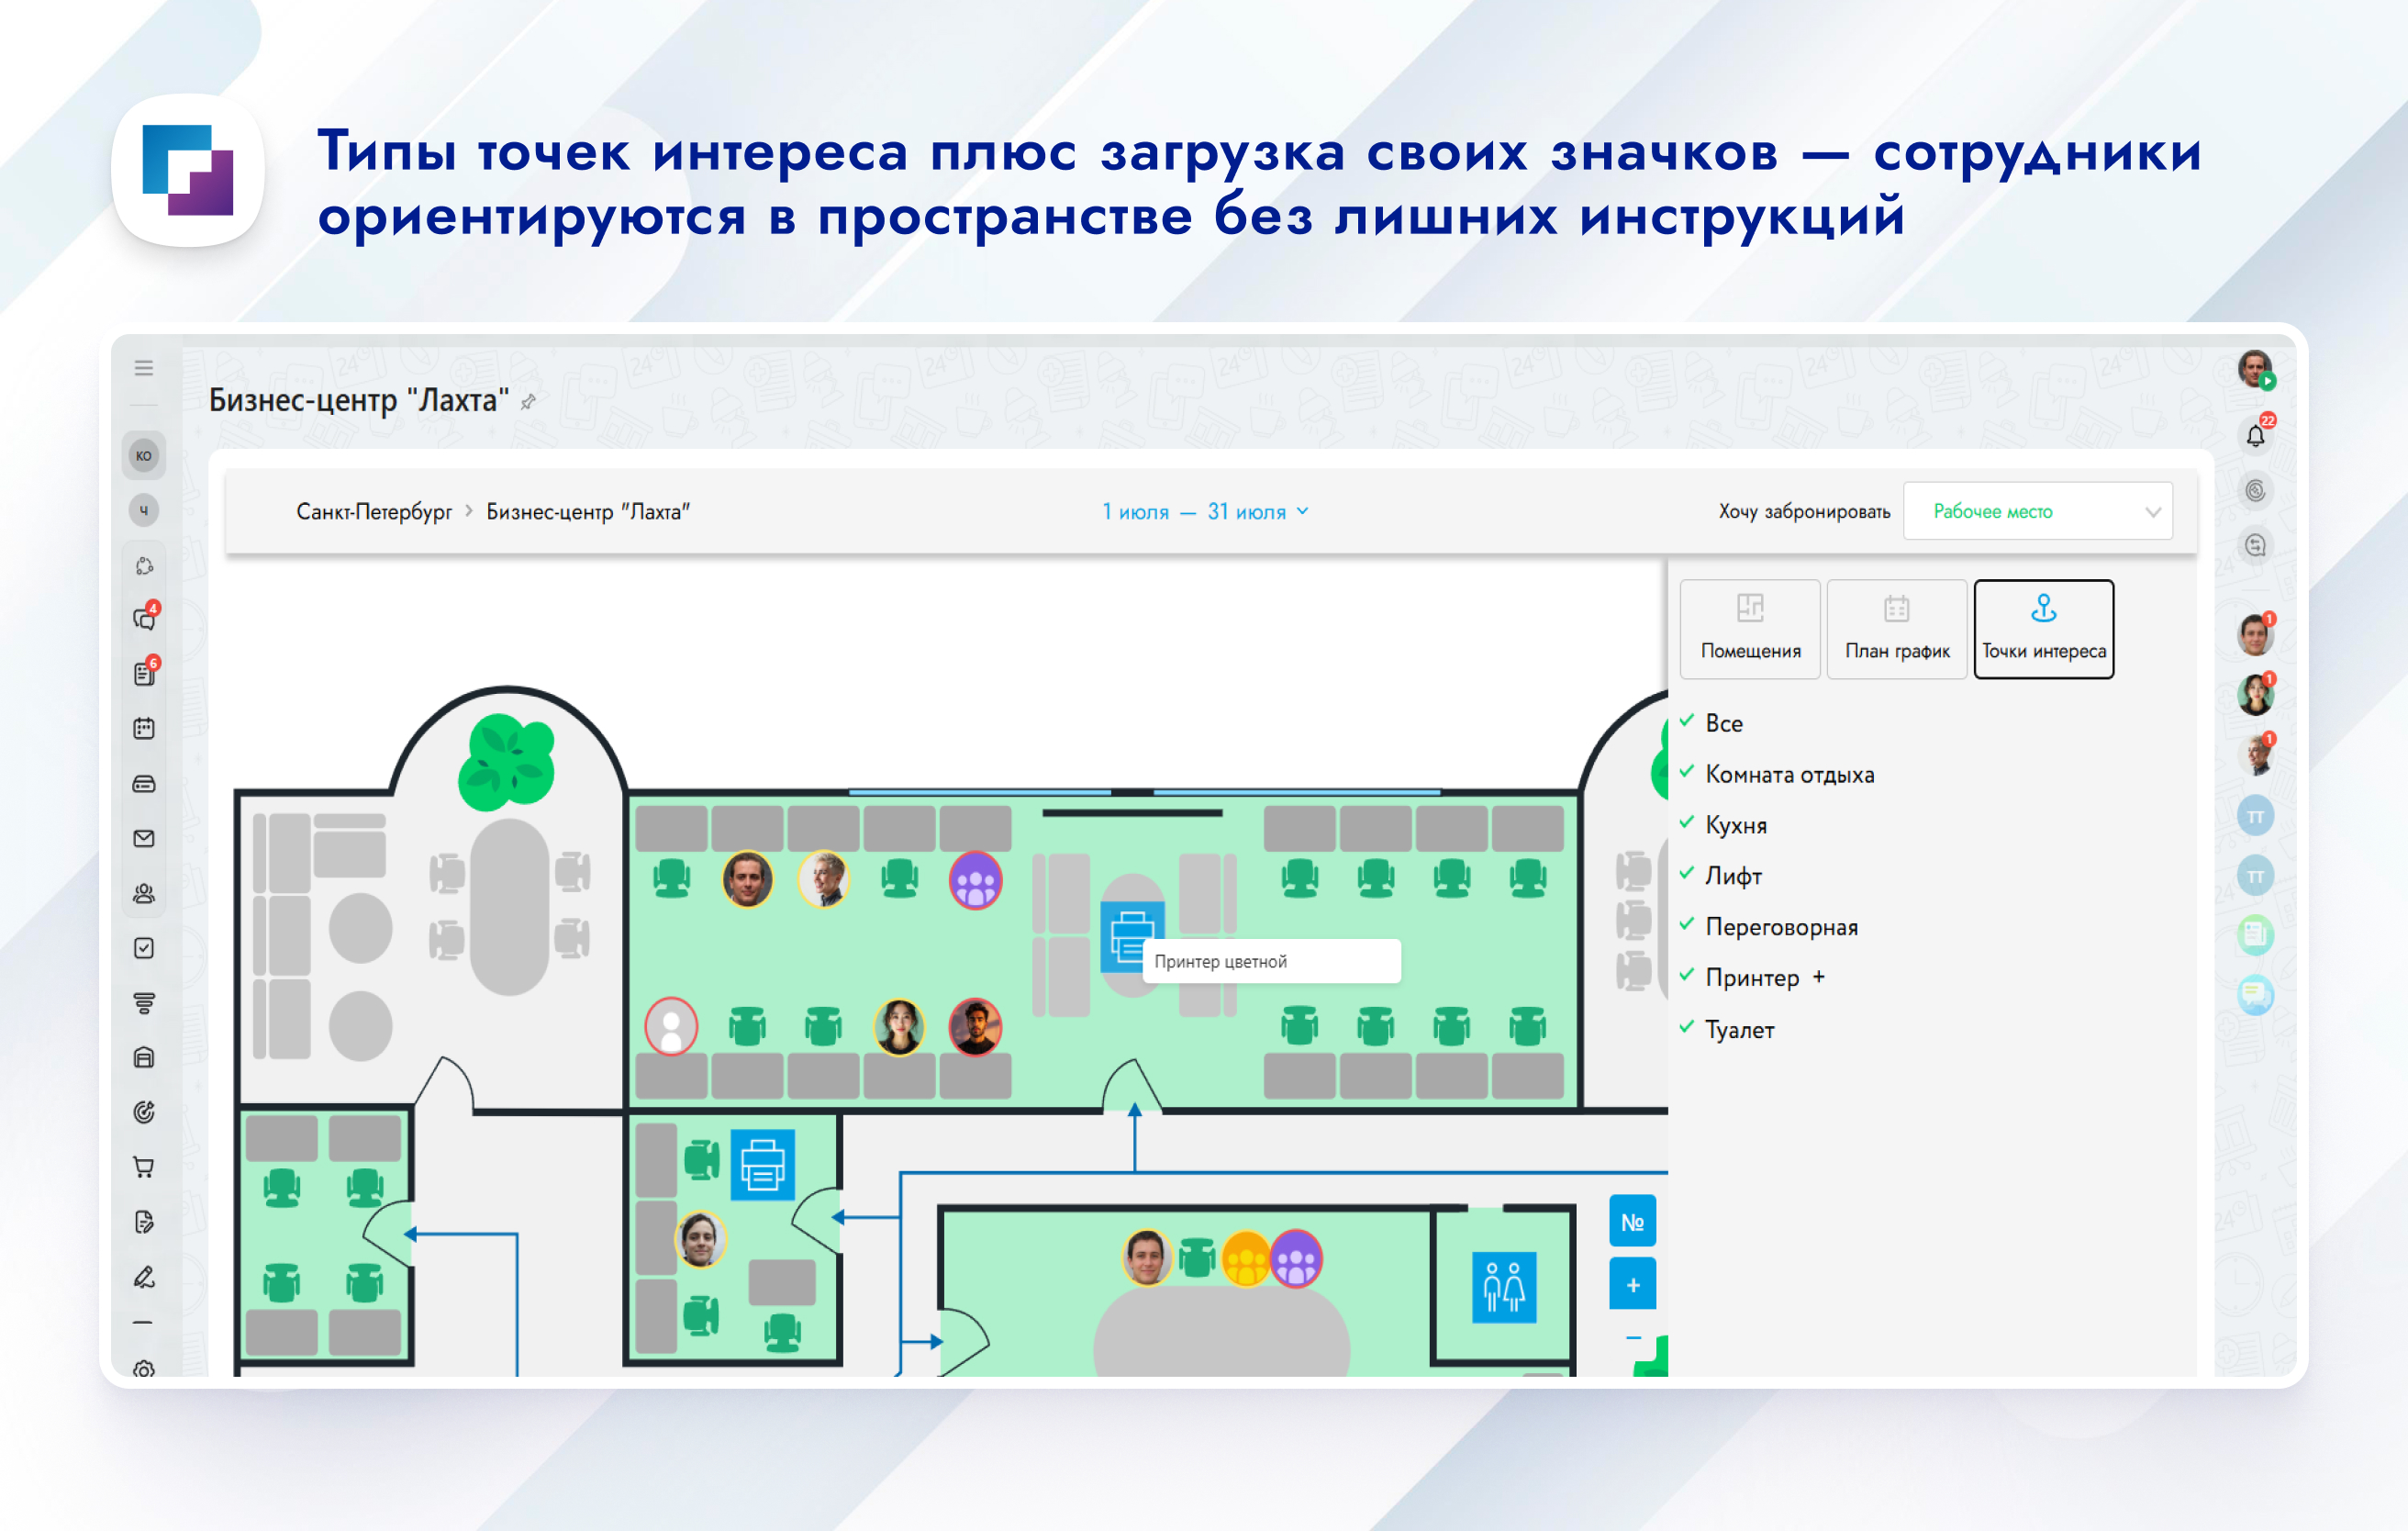Open the chat-sync bubble icon in right bar
Viewport: 2408px width, 1531px height.
point(2256,545)
